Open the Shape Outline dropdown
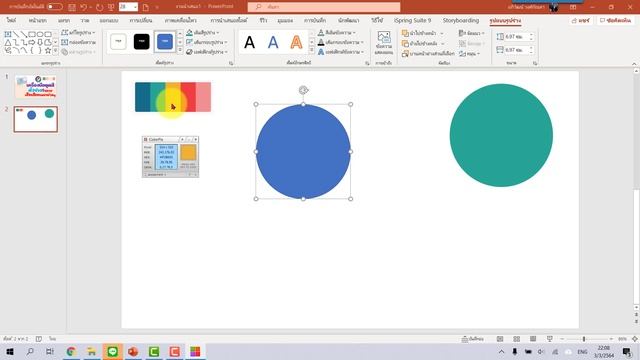 point(206,42)
